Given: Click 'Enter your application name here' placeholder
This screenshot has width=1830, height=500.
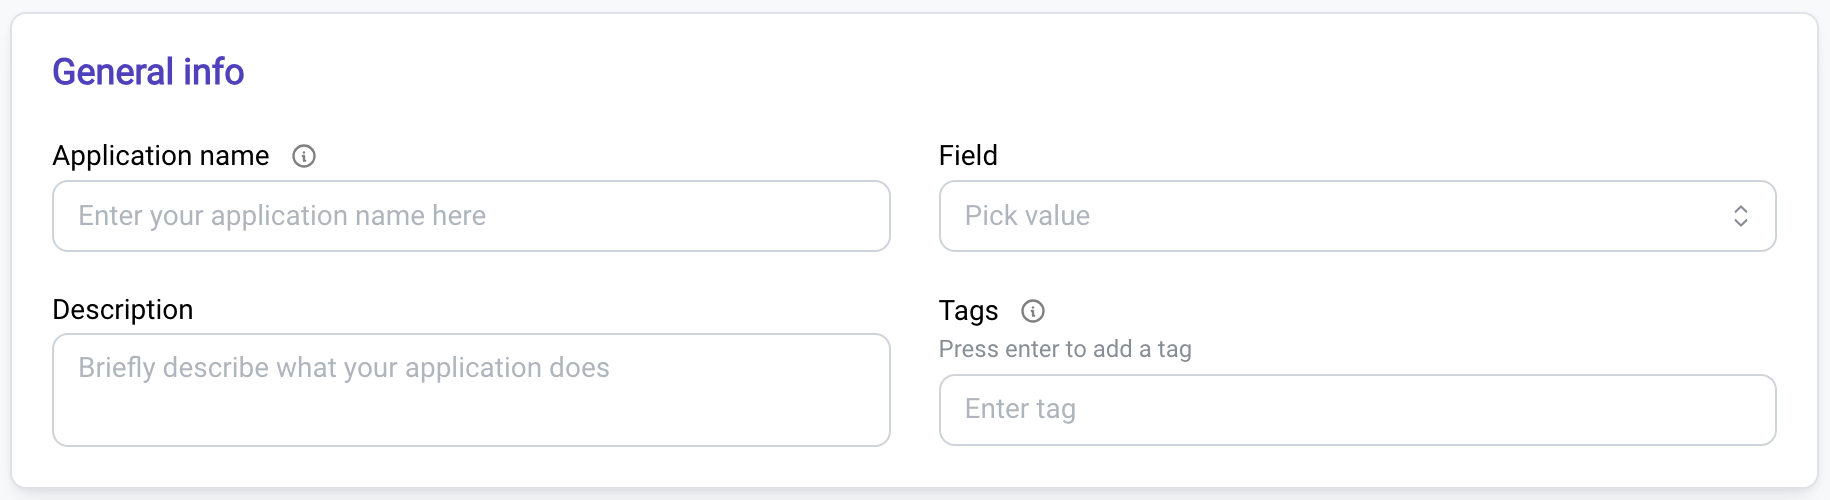Looking at the screenshot, I should [x=282, y=216].
